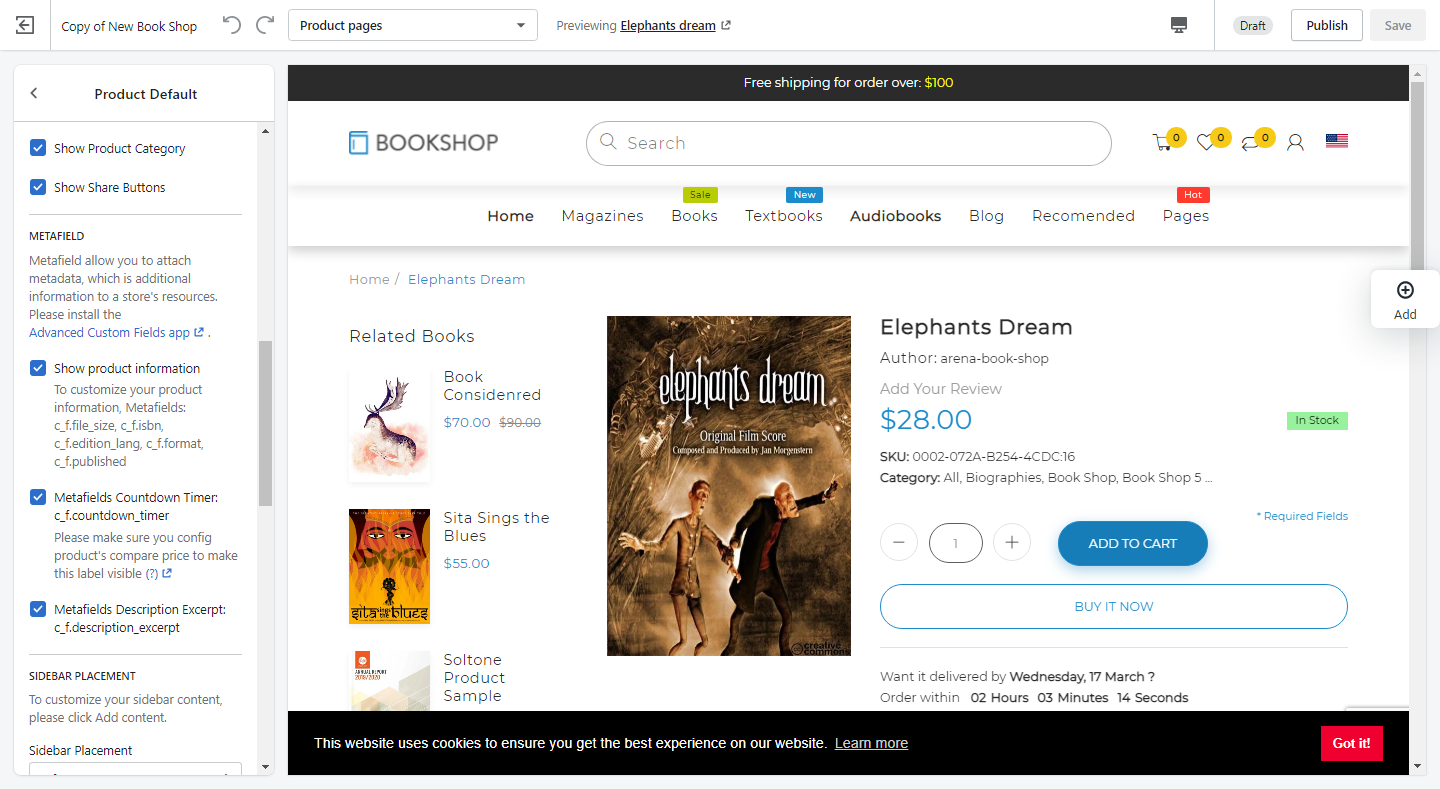The width and height of the screenshot is (1440, 789).
Task: Click the Publish button
Action: (x=1327, y=25)
